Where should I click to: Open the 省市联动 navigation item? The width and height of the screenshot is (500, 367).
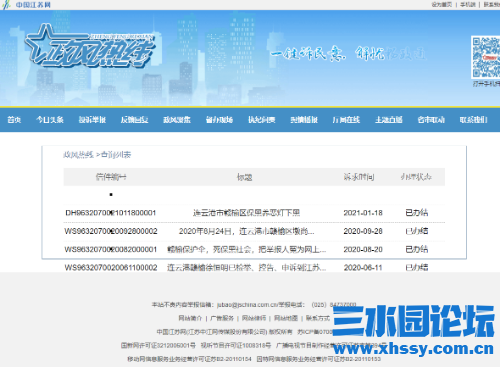pyautogui.click(x=431, y=120)
